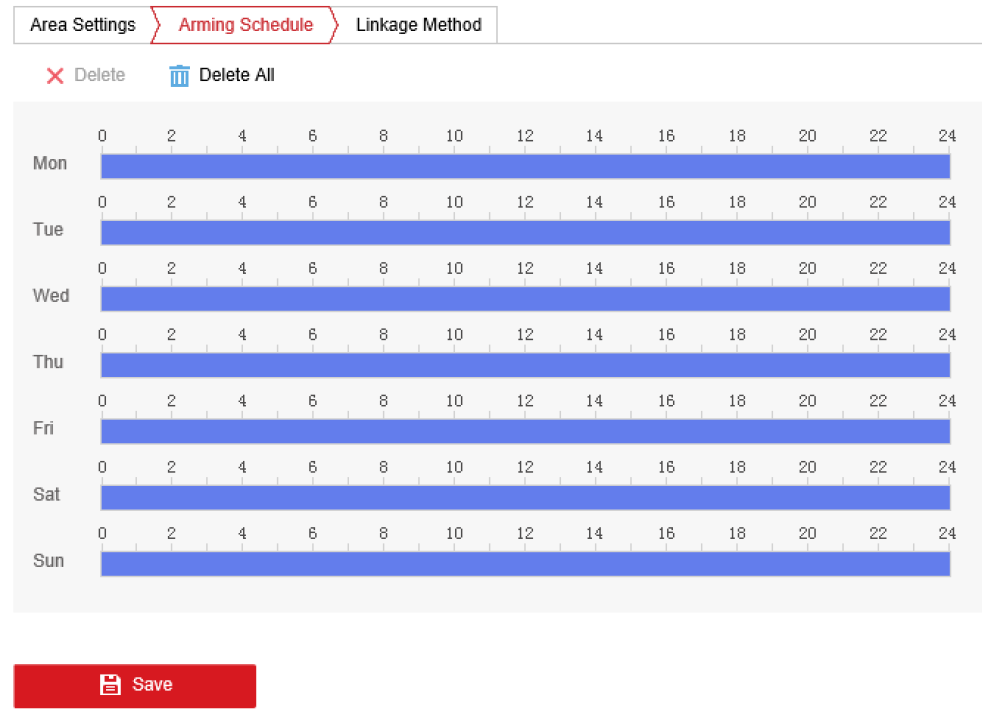Image resolution: width=982 pixels, height=721 pixels.
Task: Select the Arming Schedule tab
Action: 246,25
